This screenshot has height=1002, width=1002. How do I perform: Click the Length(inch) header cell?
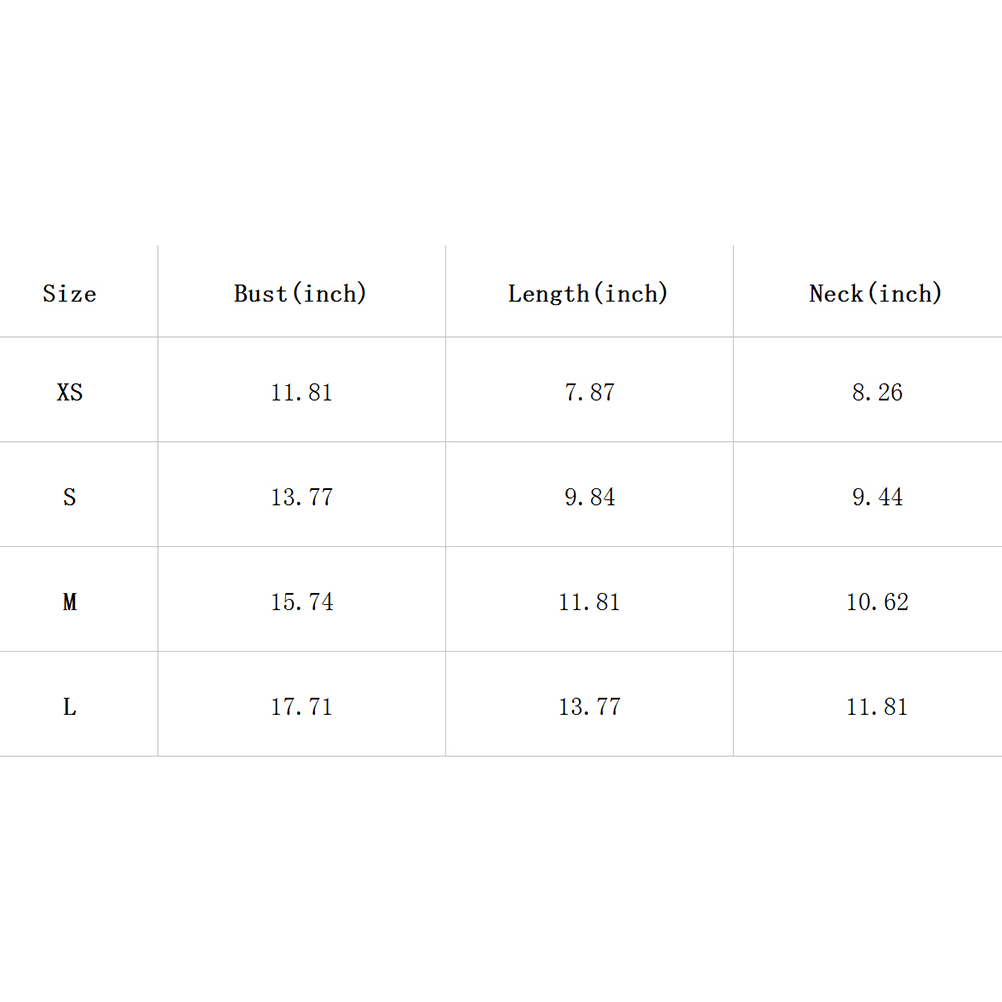588,293
